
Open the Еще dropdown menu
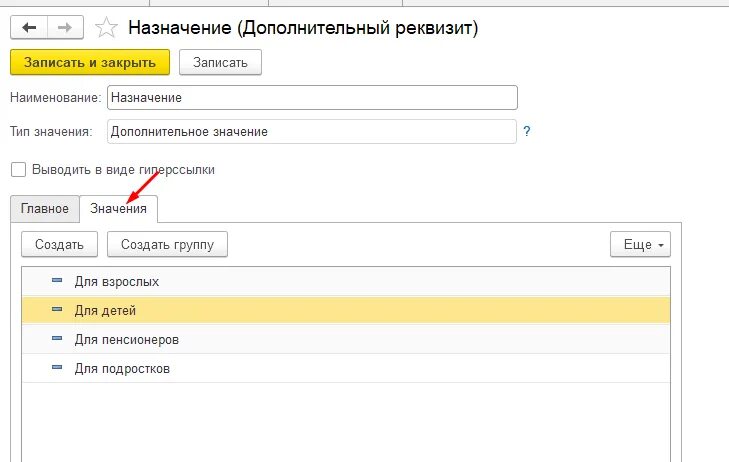coord(640,244)
